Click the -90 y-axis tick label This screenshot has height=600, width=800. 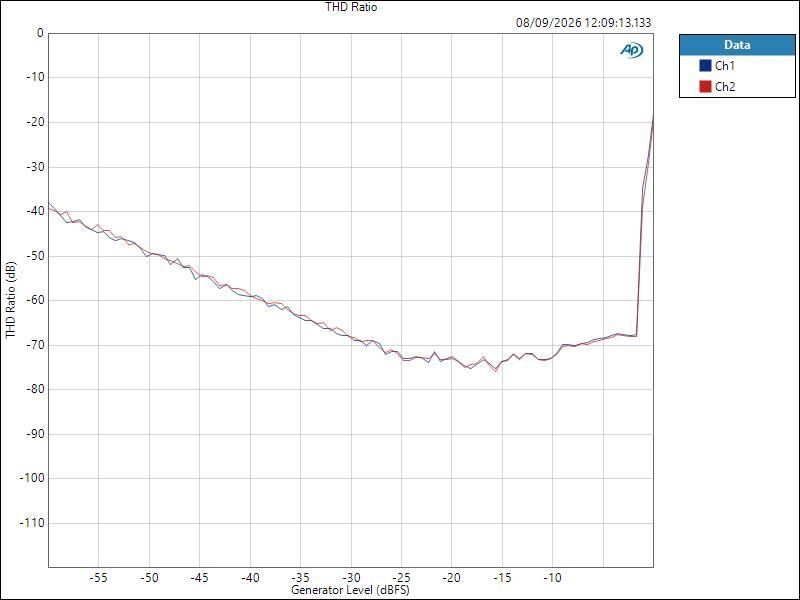tap(35, 434)
